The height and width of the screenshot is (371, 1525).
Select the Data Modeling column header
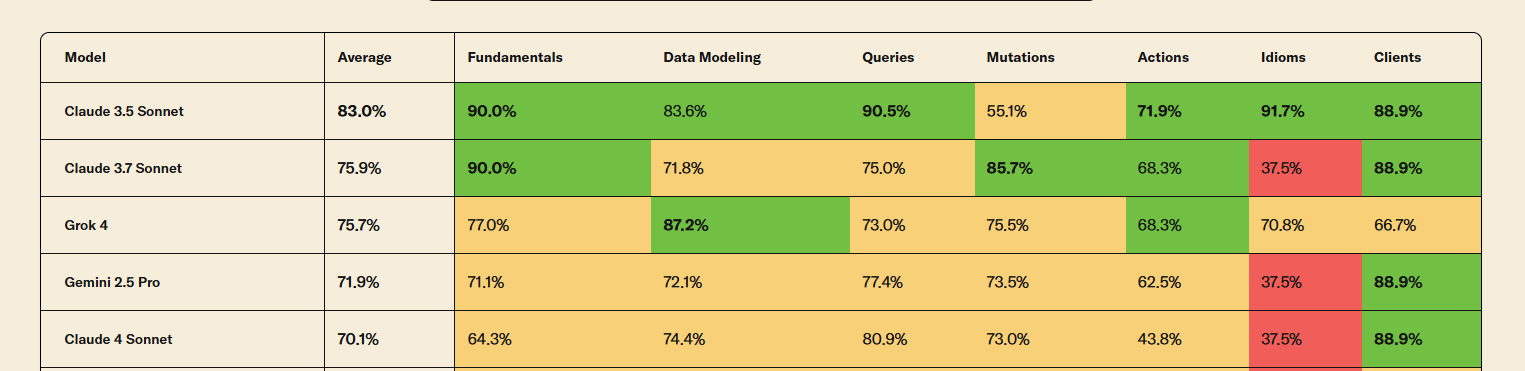[x=712, y=57]
